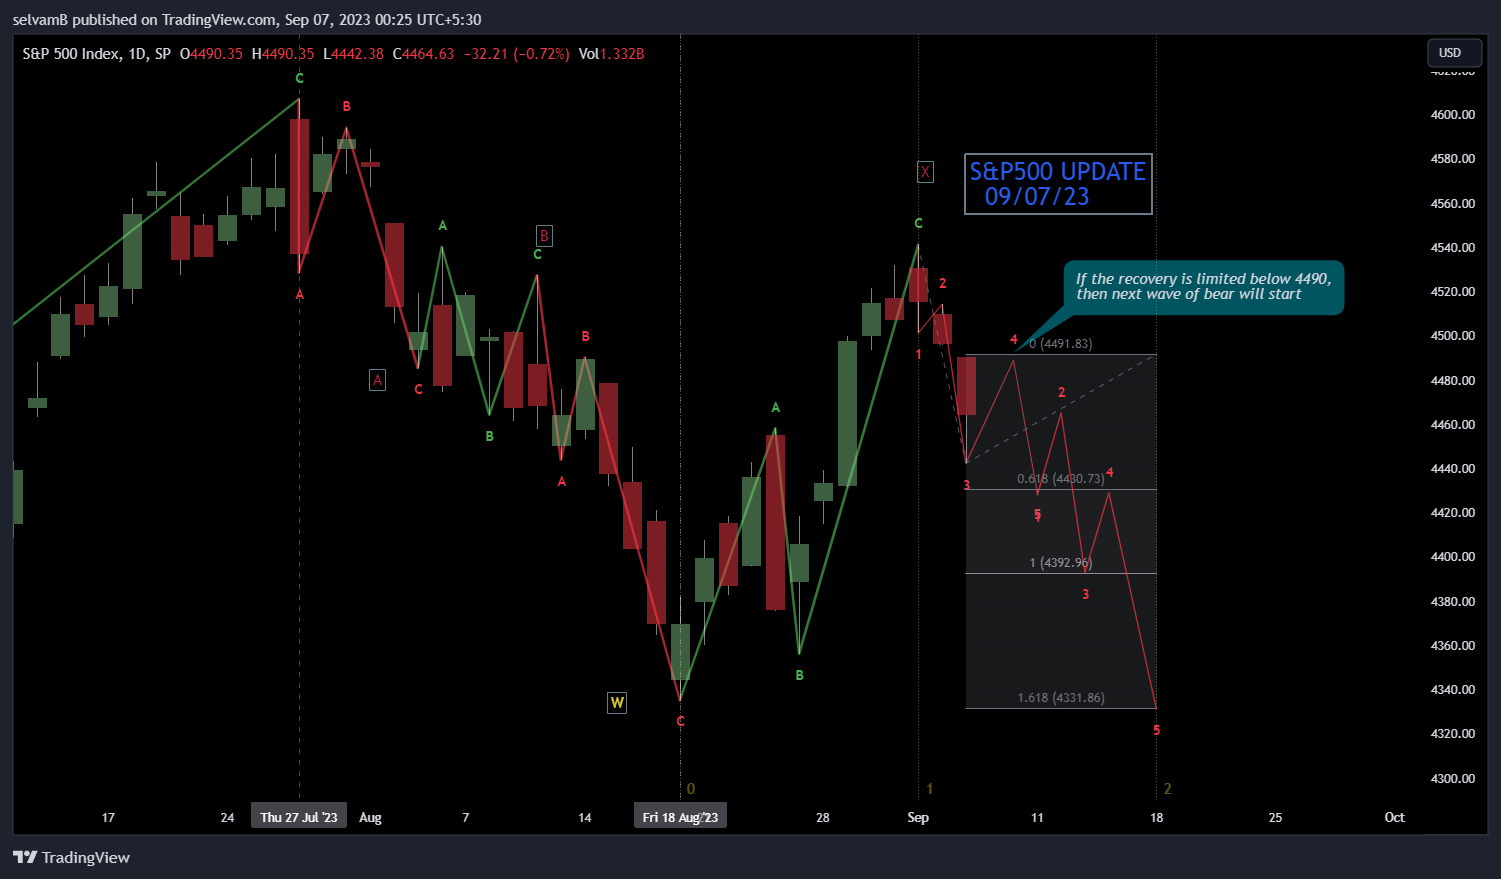Select the red boxed X wave label

tap(925, 172)
